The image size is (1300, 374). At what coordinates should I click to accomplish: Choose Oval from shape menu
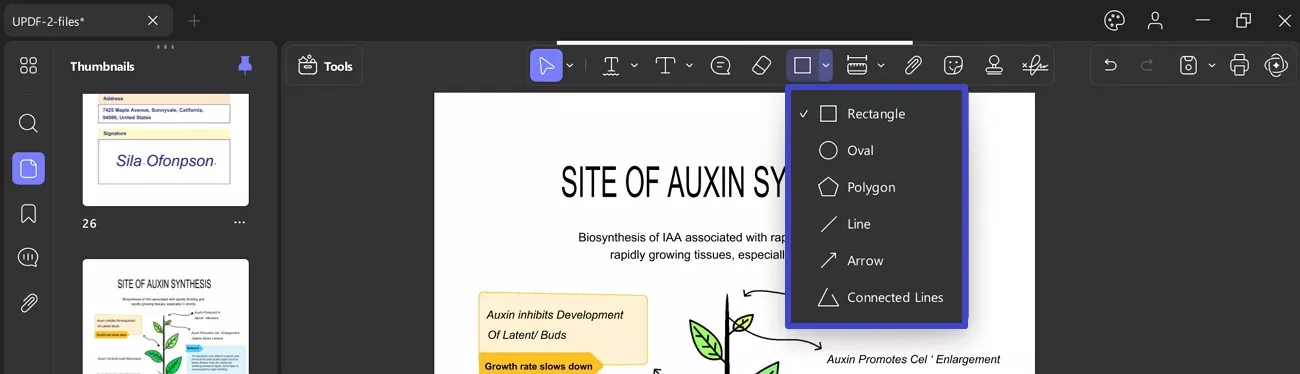[x=876, y=150]
